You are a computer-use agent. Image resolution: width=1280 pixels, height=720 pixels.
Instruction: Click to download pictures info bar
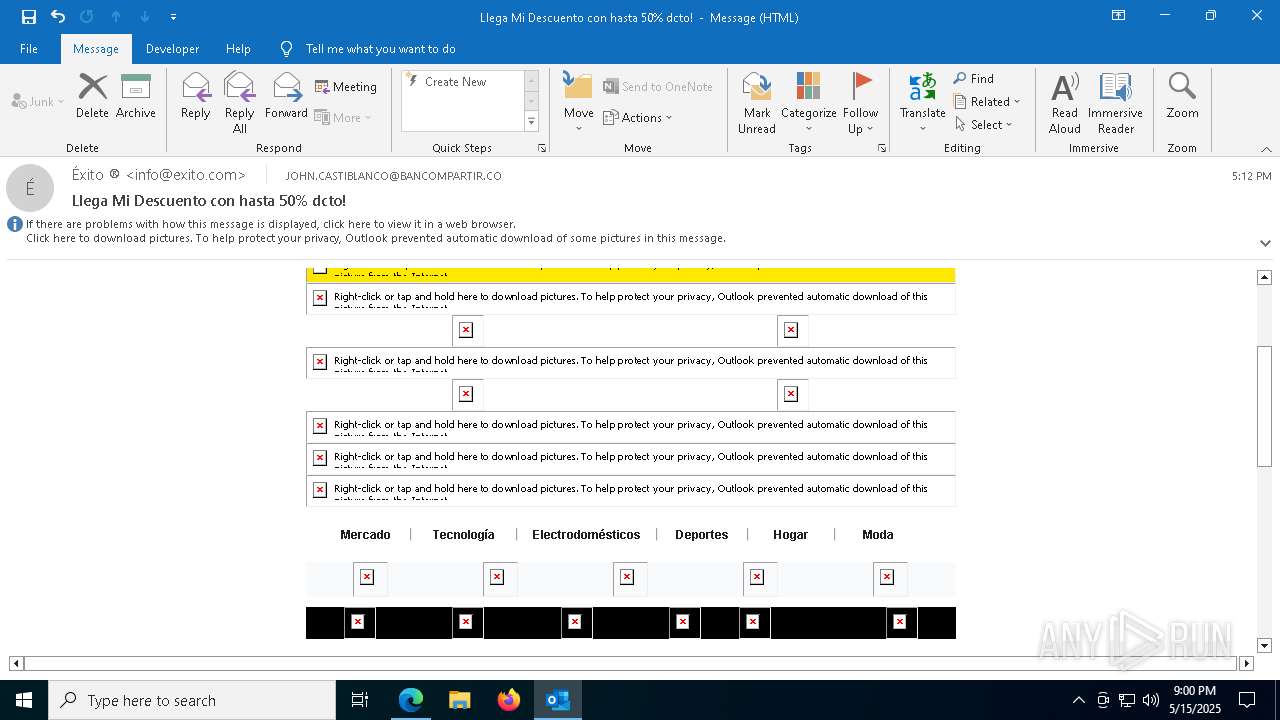[x=375, y=239]
